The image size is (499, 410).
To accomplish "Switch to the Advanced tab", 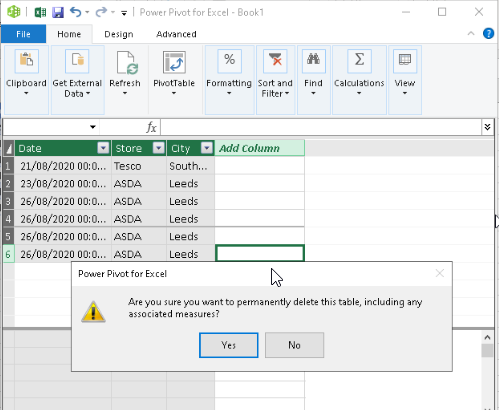I will point(176,34).
